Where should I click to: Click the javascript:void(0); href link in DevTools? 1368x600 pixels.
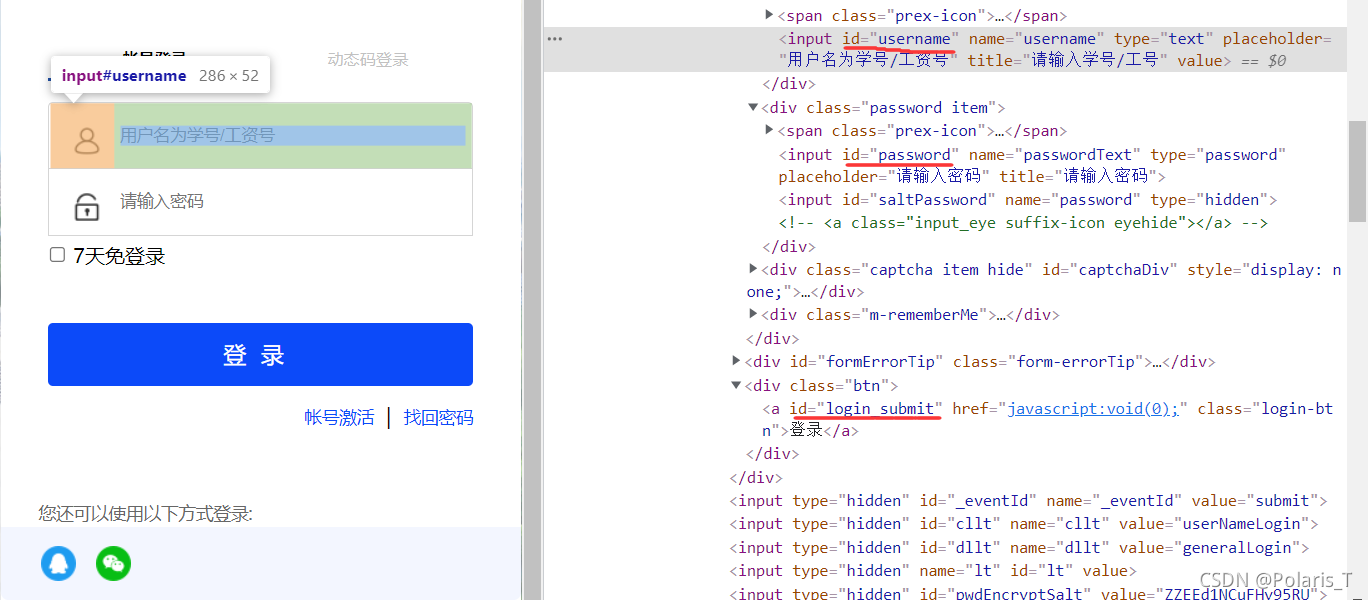pos(1094,409)
